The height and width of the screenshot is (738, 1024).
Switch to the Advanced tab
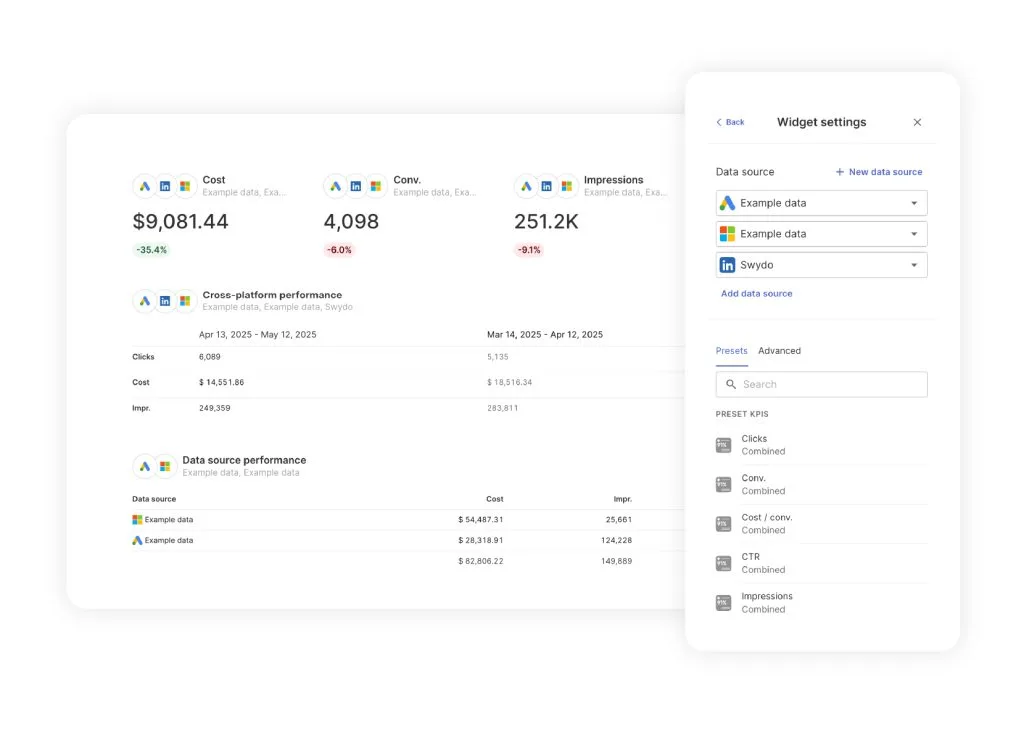(779, 351)
